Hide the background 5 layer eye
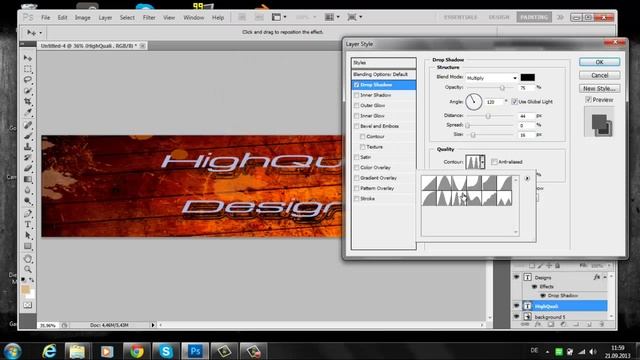Viewport: 640px width, 360px height. [516, 317]
